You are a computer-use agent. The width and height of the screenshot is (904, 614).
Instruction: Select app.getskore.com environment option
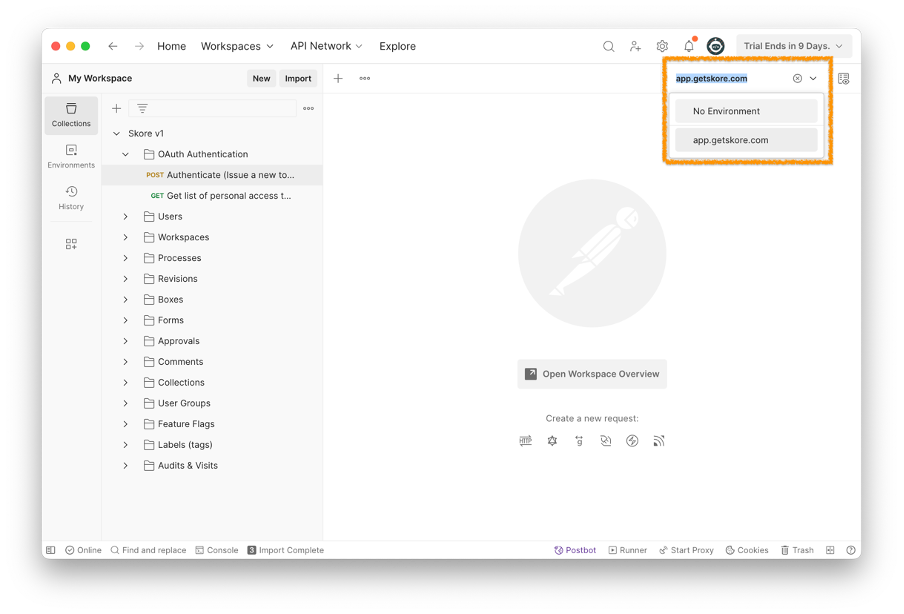click(x=746, y=140)
